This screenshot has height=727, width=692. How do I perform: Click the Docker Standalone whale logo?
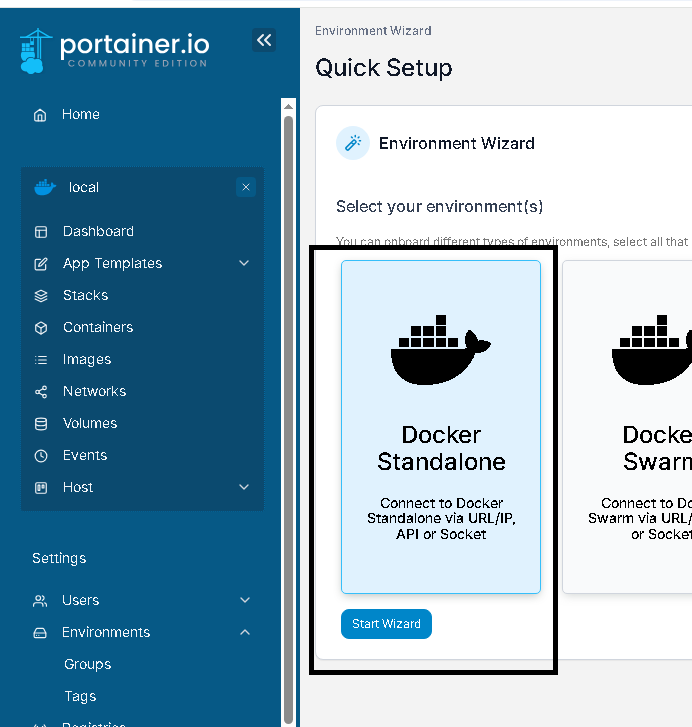point(441,350)
